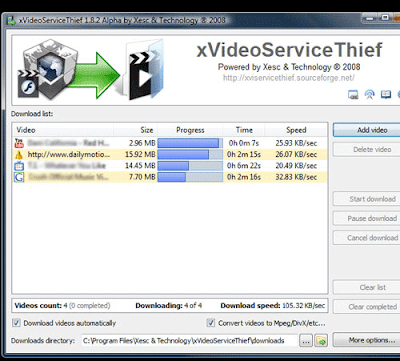The width and height of the screenshot is (400, 361).
Task: Click the app icon in the title bar
Action: (12, 21)
